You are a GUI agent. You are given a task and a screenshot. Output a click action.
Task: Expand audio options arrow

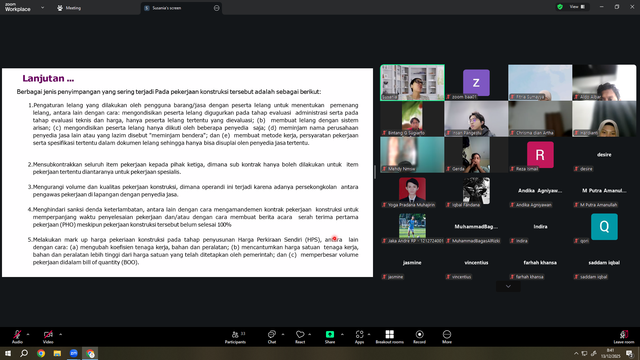click(28, 334)
